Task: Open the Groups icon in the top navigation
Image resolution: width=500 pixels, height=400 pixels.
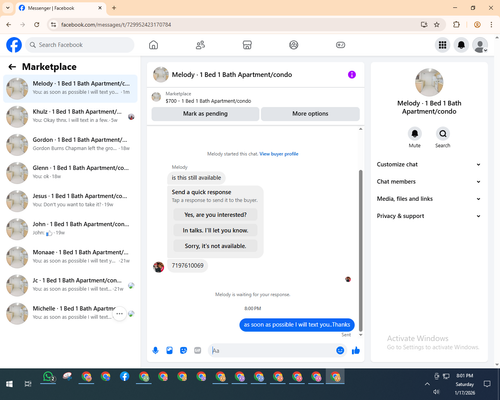Action: [294, 45]
